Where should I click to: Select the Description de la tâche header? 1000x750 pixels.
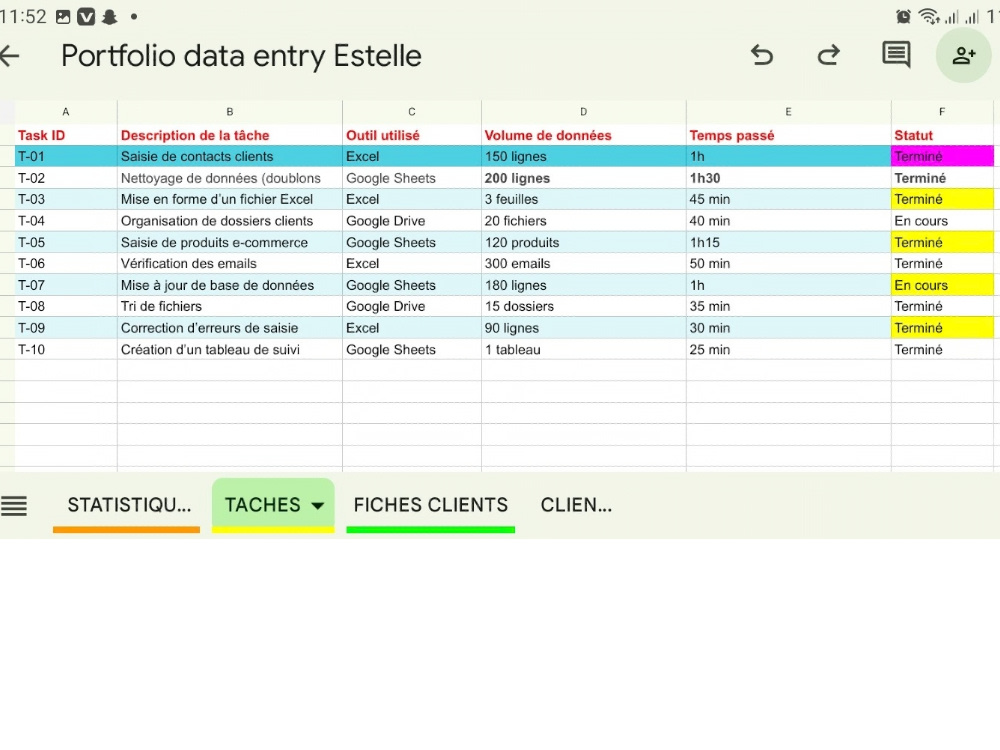click(230, 135)
